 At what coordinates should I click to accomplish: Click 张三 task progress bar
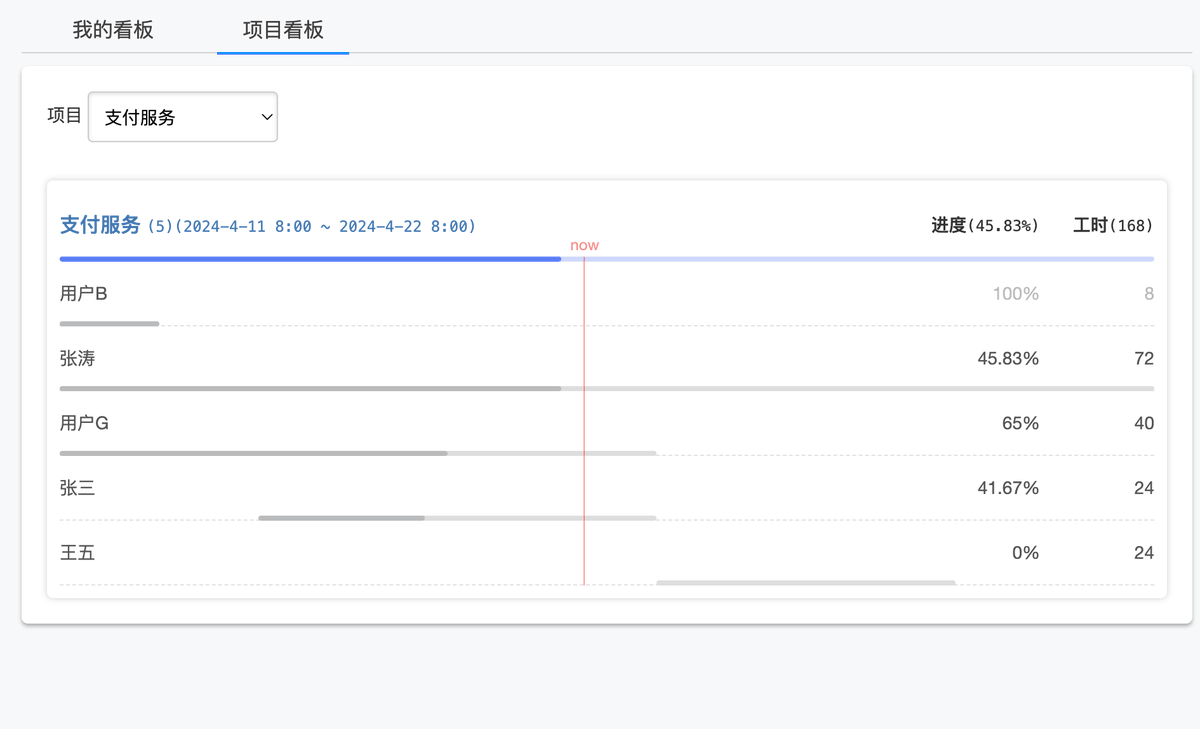click(457, 518)
